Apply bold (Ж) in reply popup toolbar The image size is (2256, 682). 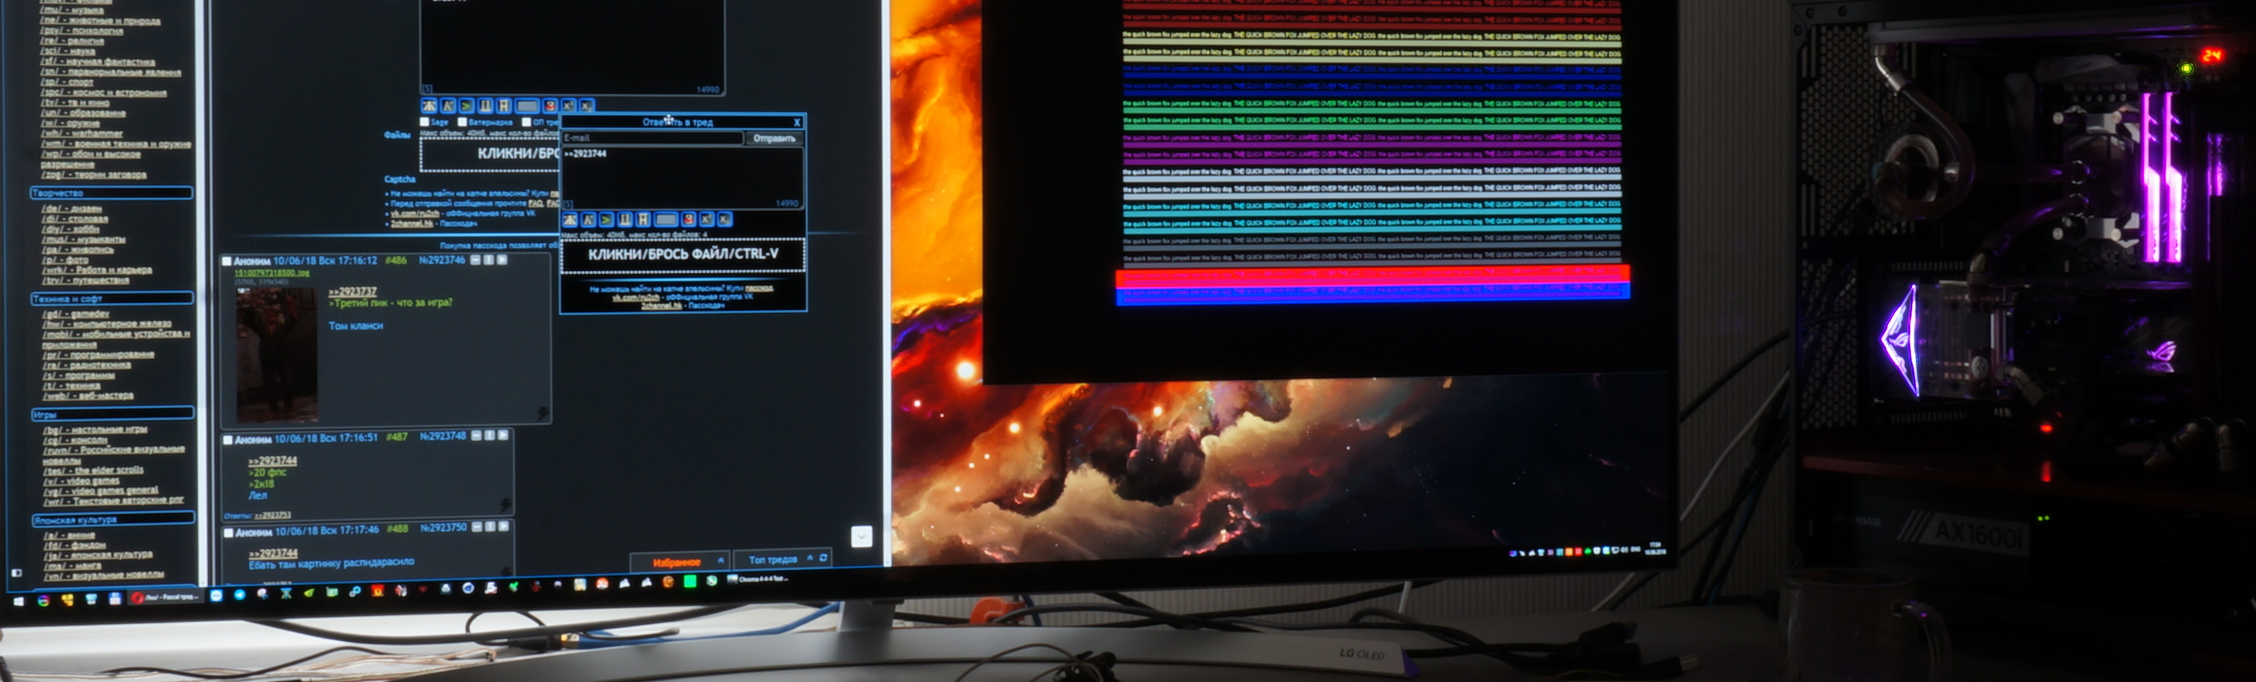[570, 219]
